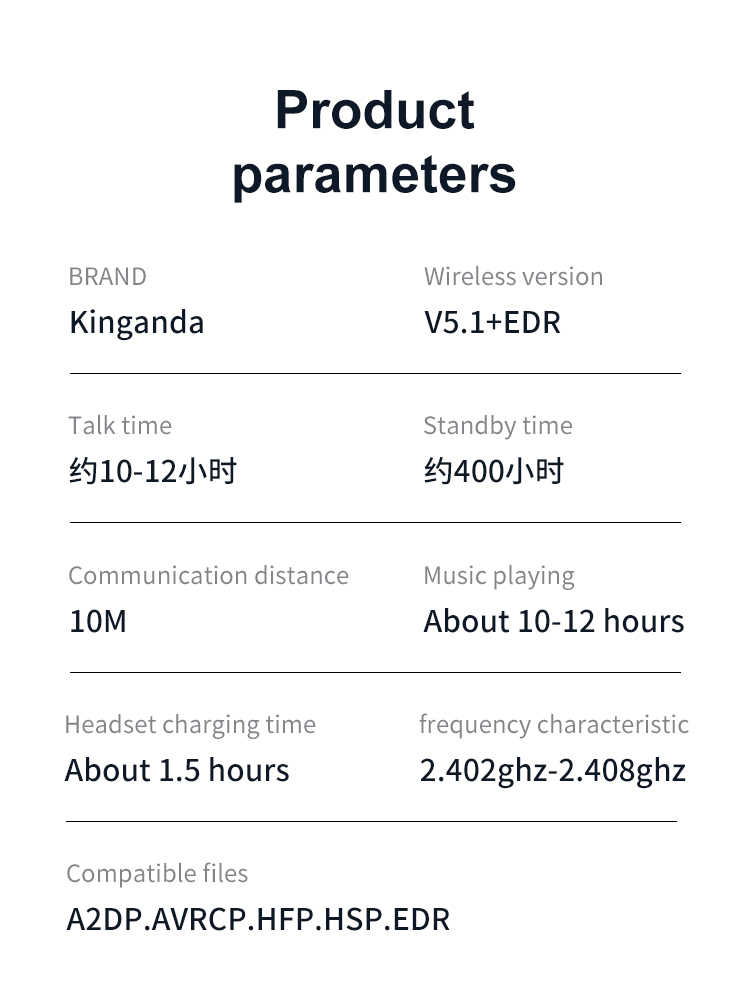Select the "Compatible files" label
The height and width of the screenshot is (1000, 750).
point(157,874)
